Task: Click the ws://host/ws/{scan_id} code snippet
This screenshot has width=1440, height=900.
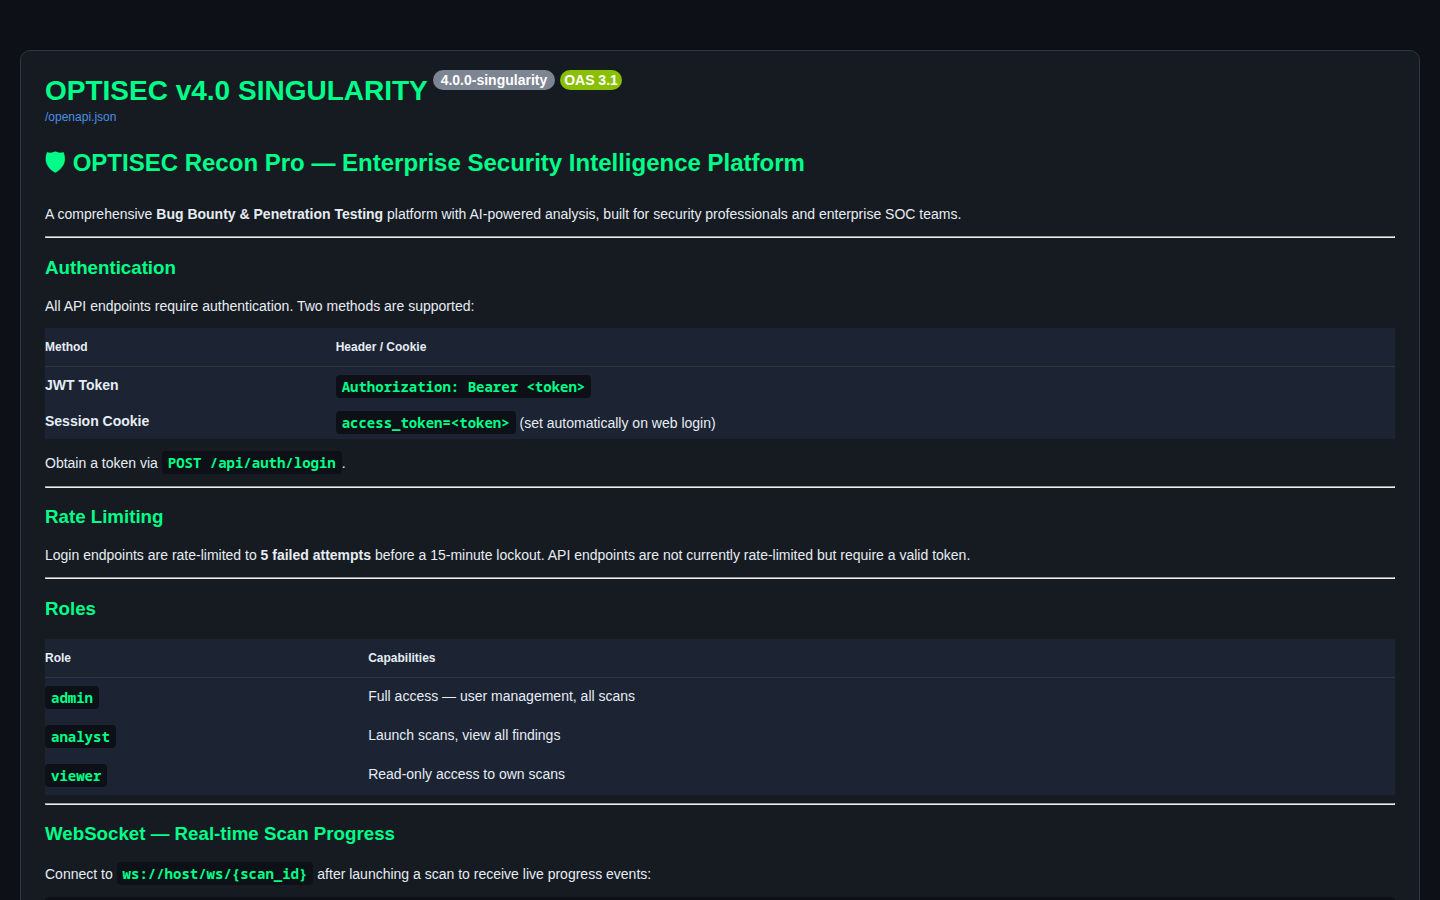Action: [214, 874]
